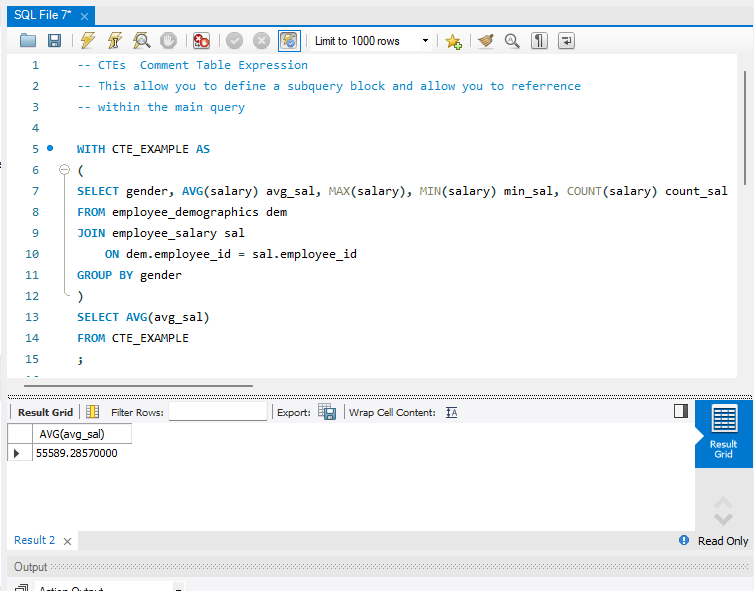Select Result Grid side panel button
The height and width of the screenshot is (591, 754).
[x=723, y=432]
